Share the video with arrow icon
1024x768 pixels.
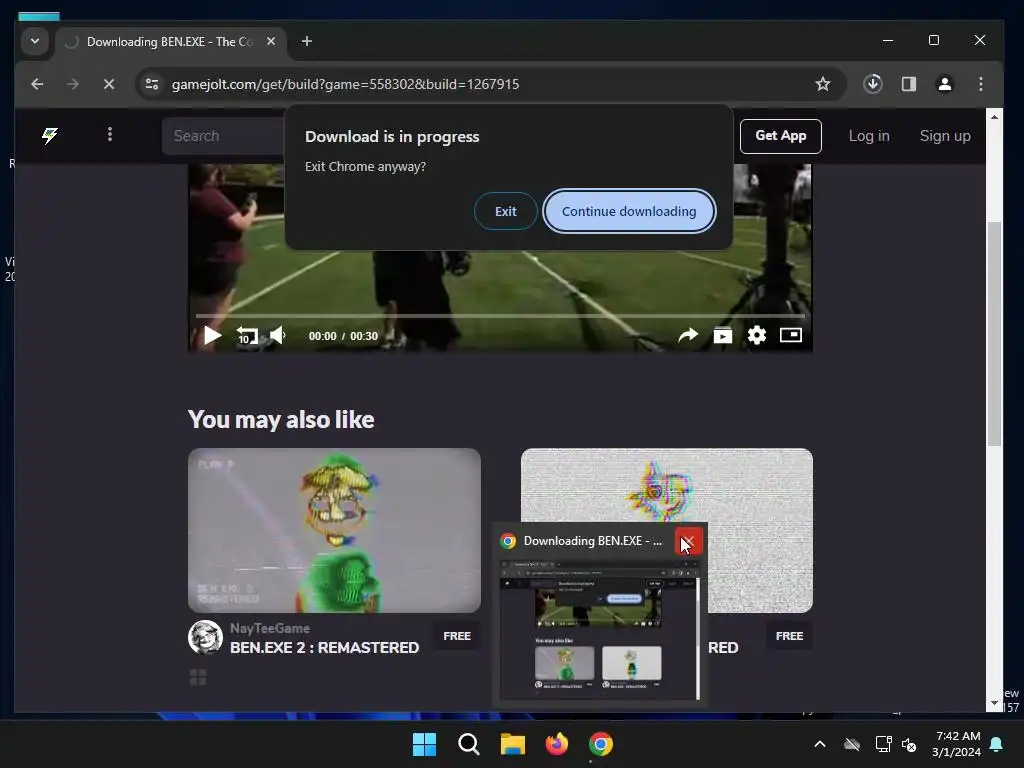point(688,335)
